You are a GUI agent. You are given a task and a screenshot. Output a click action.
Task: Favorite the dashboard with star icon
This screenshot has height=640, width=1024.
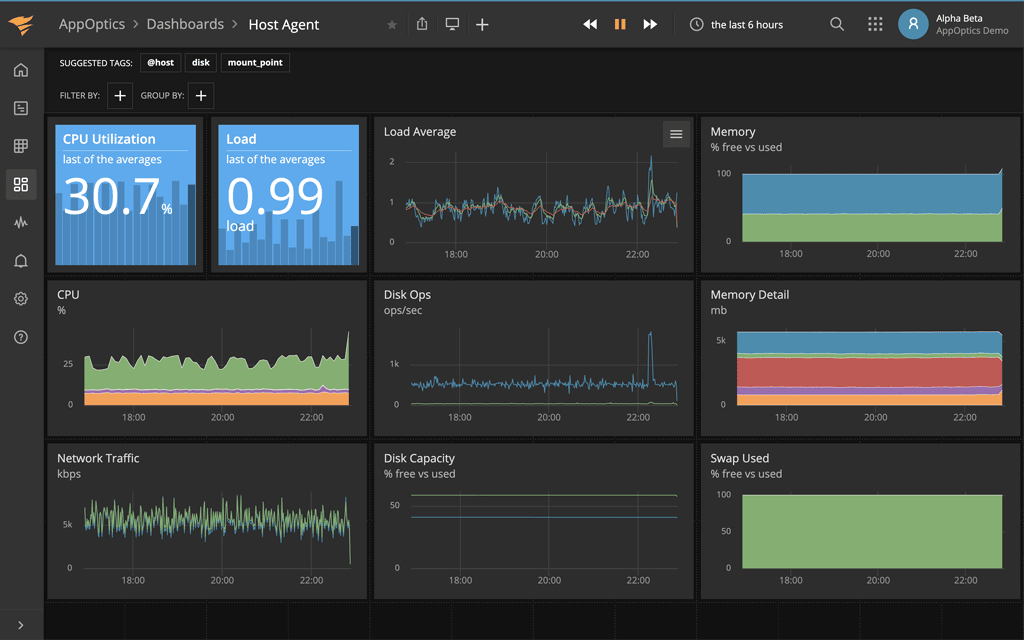(x=392, y=25)
